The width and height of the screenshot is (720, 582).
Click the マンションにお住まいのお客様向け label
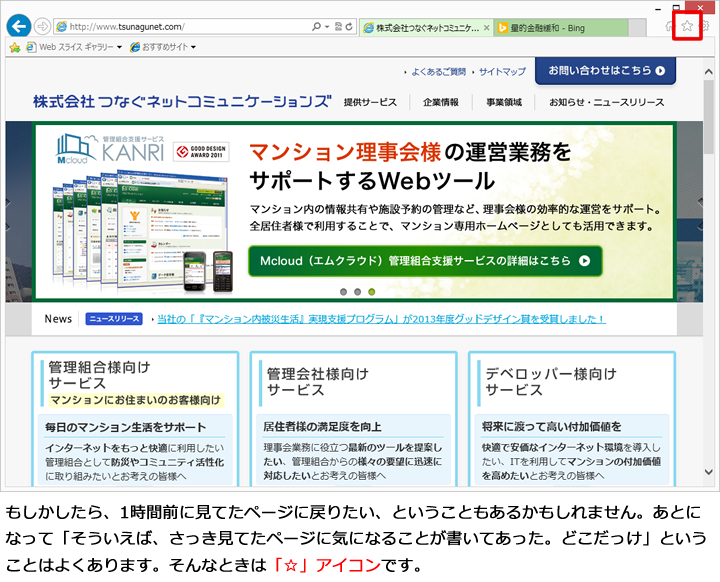coord(135,400)
